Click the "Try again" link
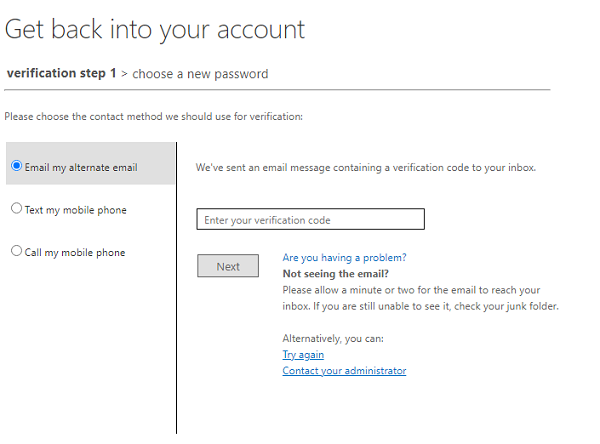 [x=303, y=355]
